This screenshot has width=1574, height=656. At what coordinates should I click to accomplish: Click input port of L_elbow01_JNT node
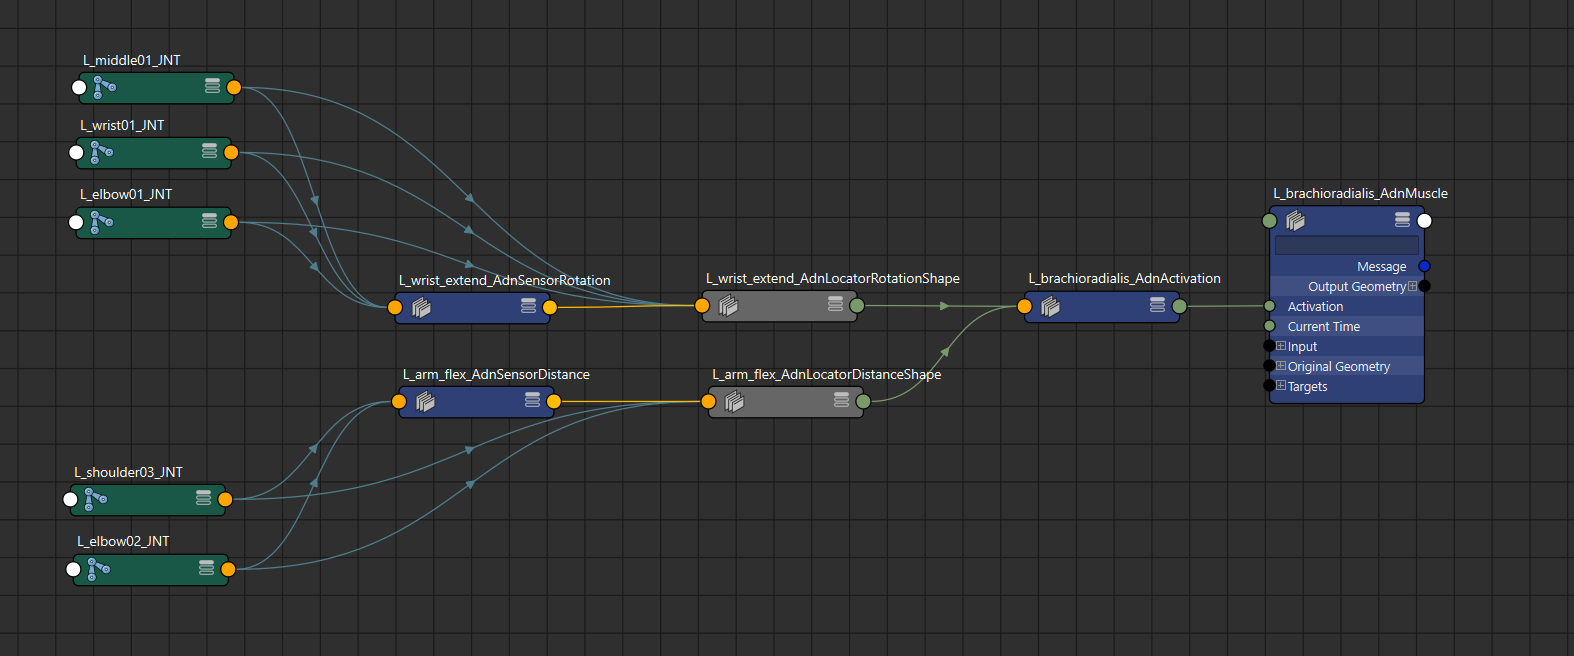76,222
